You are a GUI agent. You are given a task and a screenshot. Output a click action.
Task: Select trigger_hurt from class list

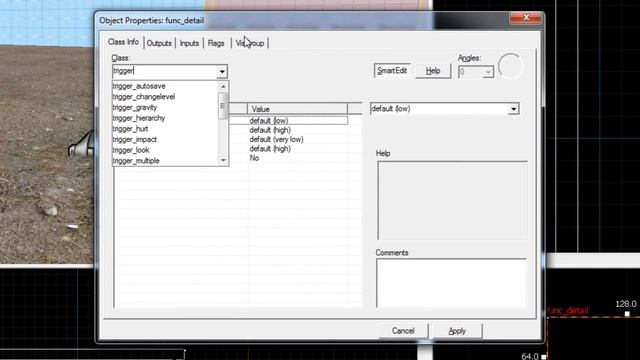click(130, 129)
